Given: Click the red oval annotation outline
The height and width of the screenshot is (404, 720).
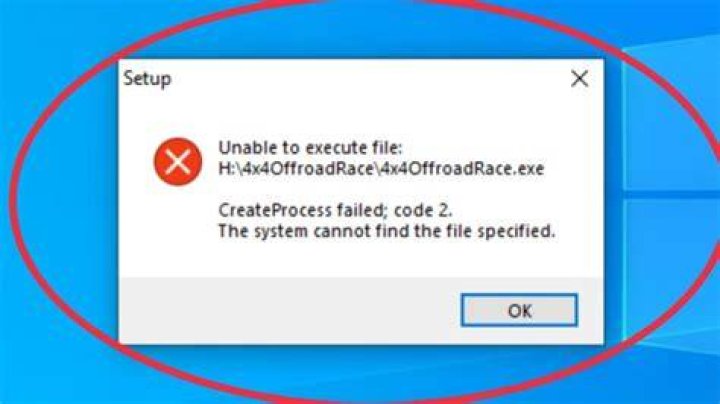Looking at the screenshot, I should point(13,202).
